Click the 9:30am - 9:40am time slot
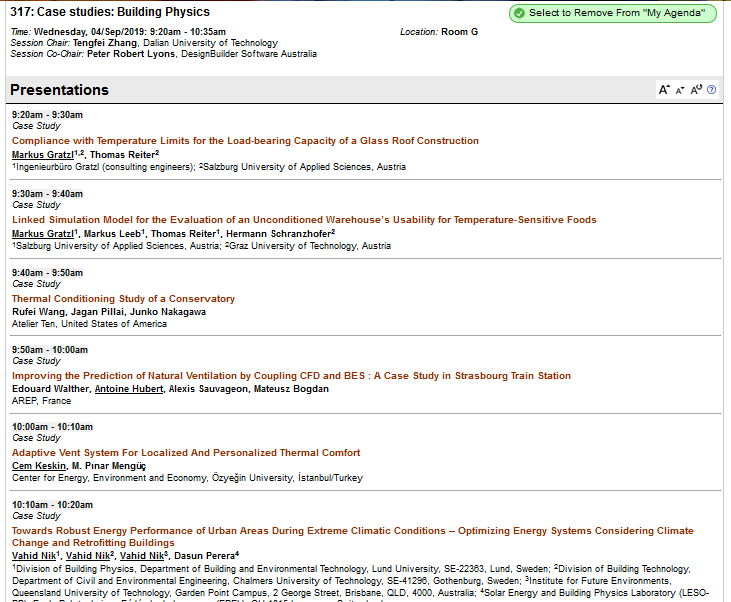 coord(48,194)
